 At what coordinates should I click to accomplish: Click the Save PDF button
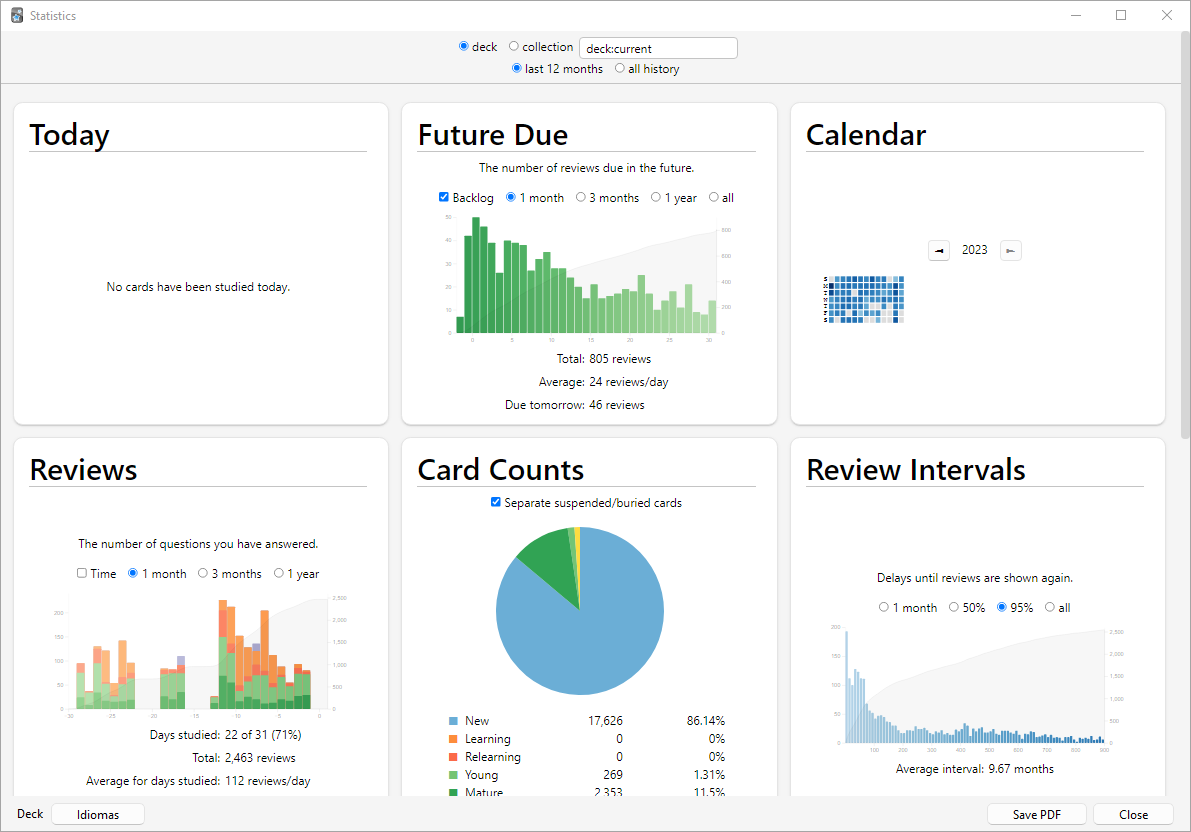1036,814
